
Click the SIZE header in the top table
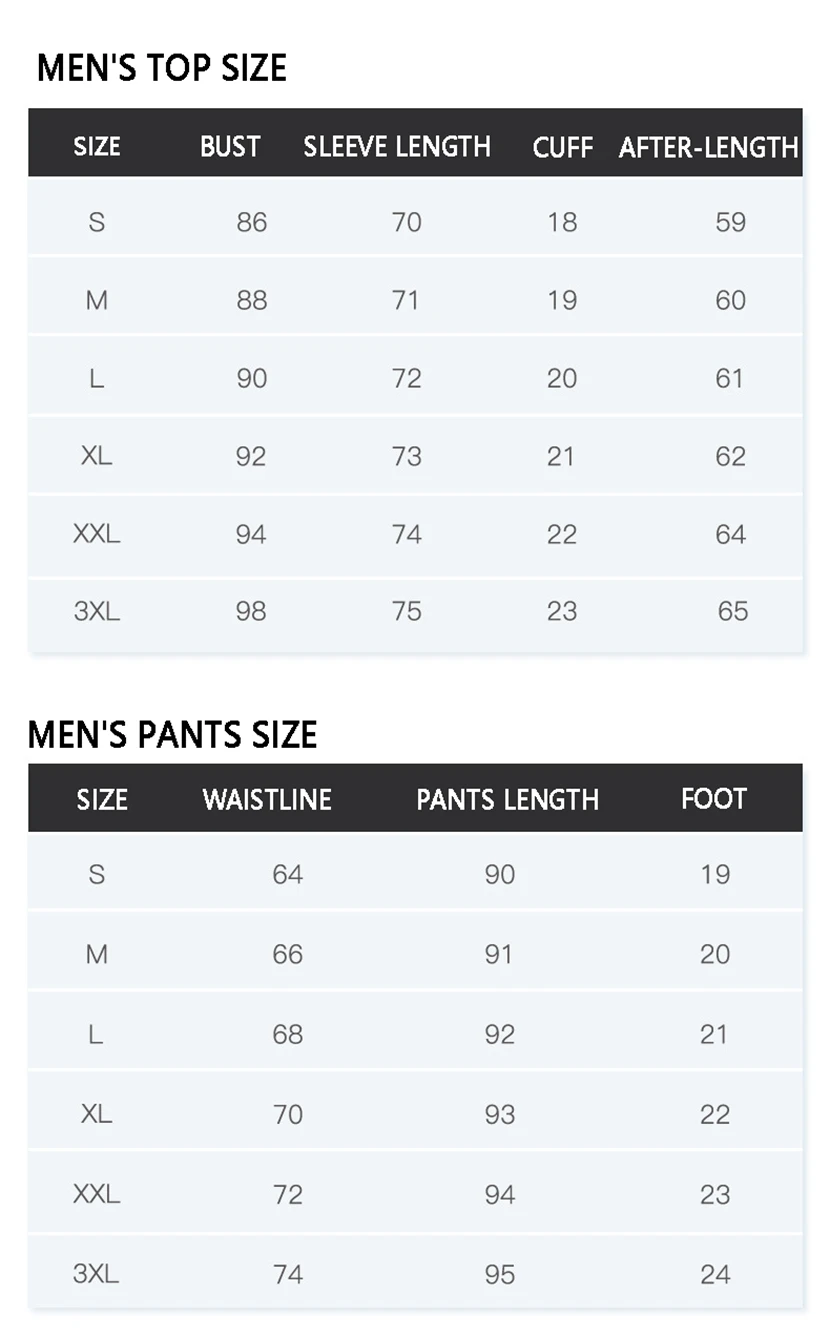[x=97, y=147]
